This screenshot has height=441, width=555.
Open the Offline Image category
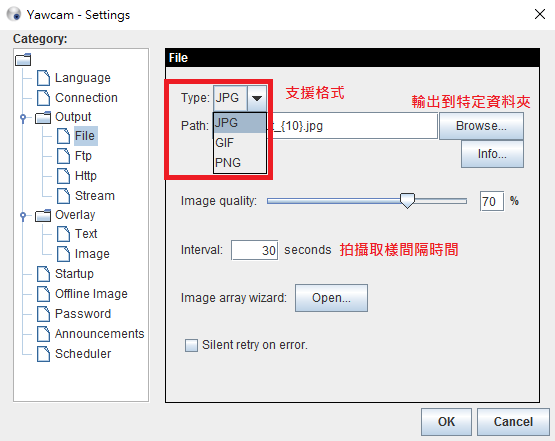[x=91, y=294]
